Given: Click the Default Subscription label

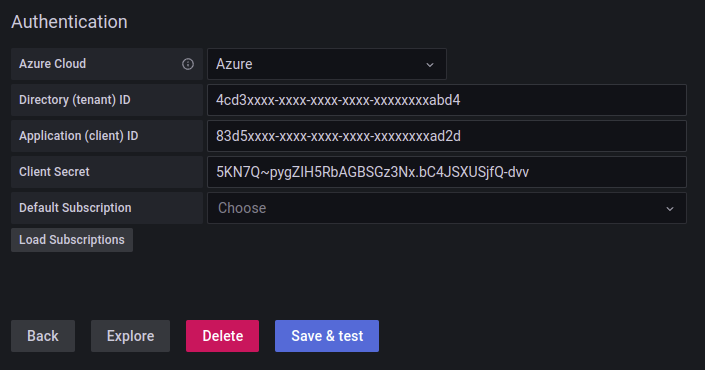Looking at the screenshot, I should coord(75,208).
